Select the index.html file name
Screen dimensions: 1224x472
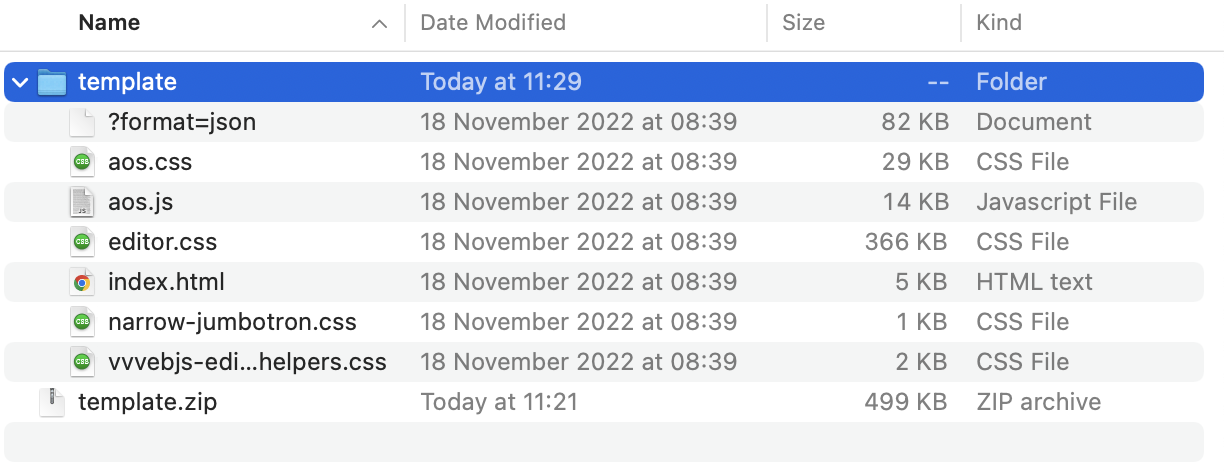point(166,282)
